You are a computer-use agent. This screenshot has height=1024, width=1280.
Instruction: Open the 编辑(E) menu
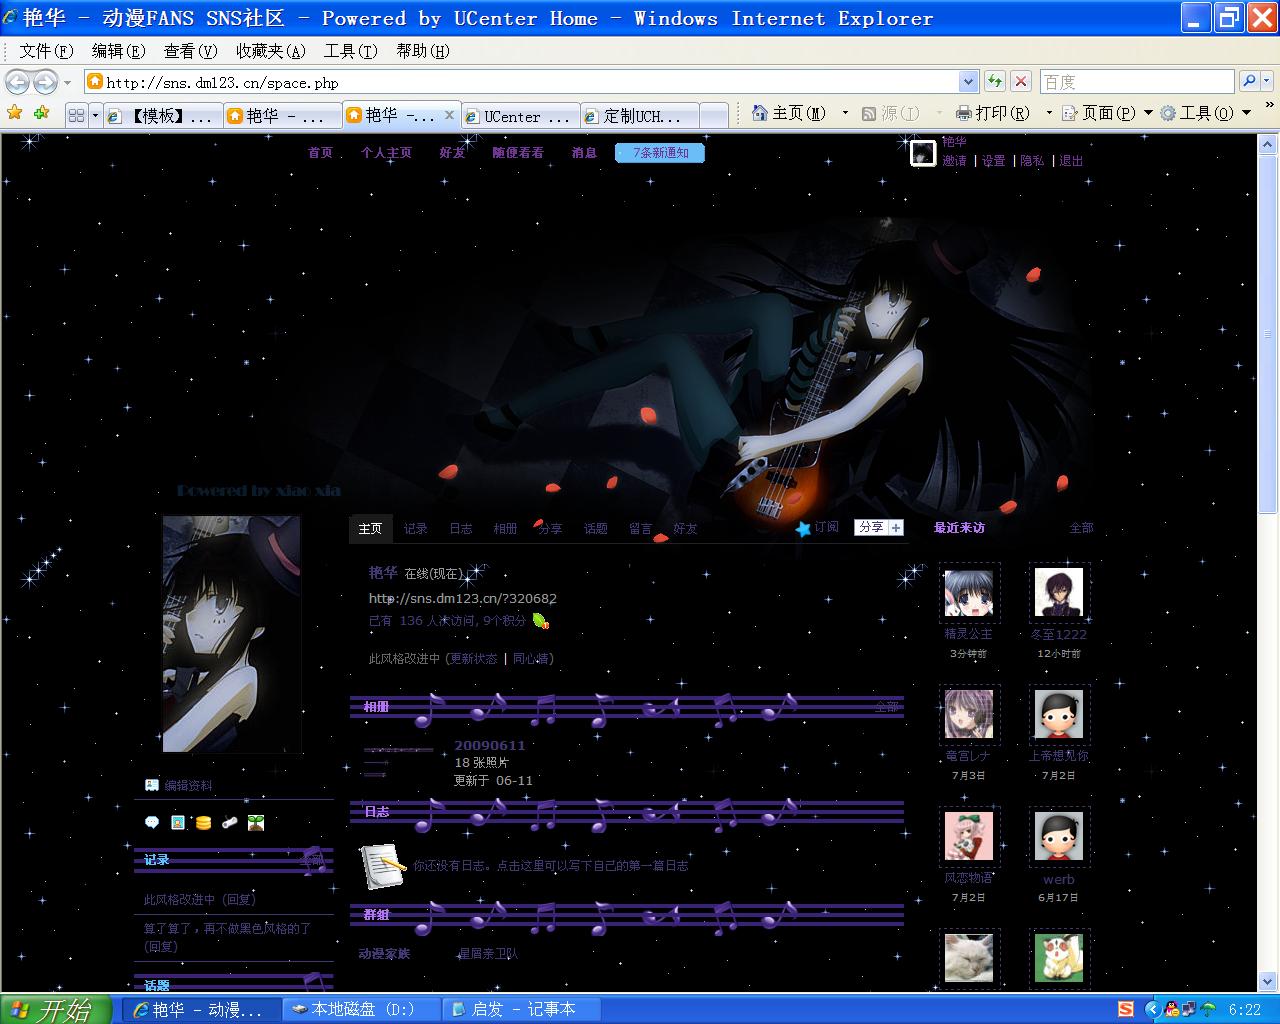click(118, 51)
